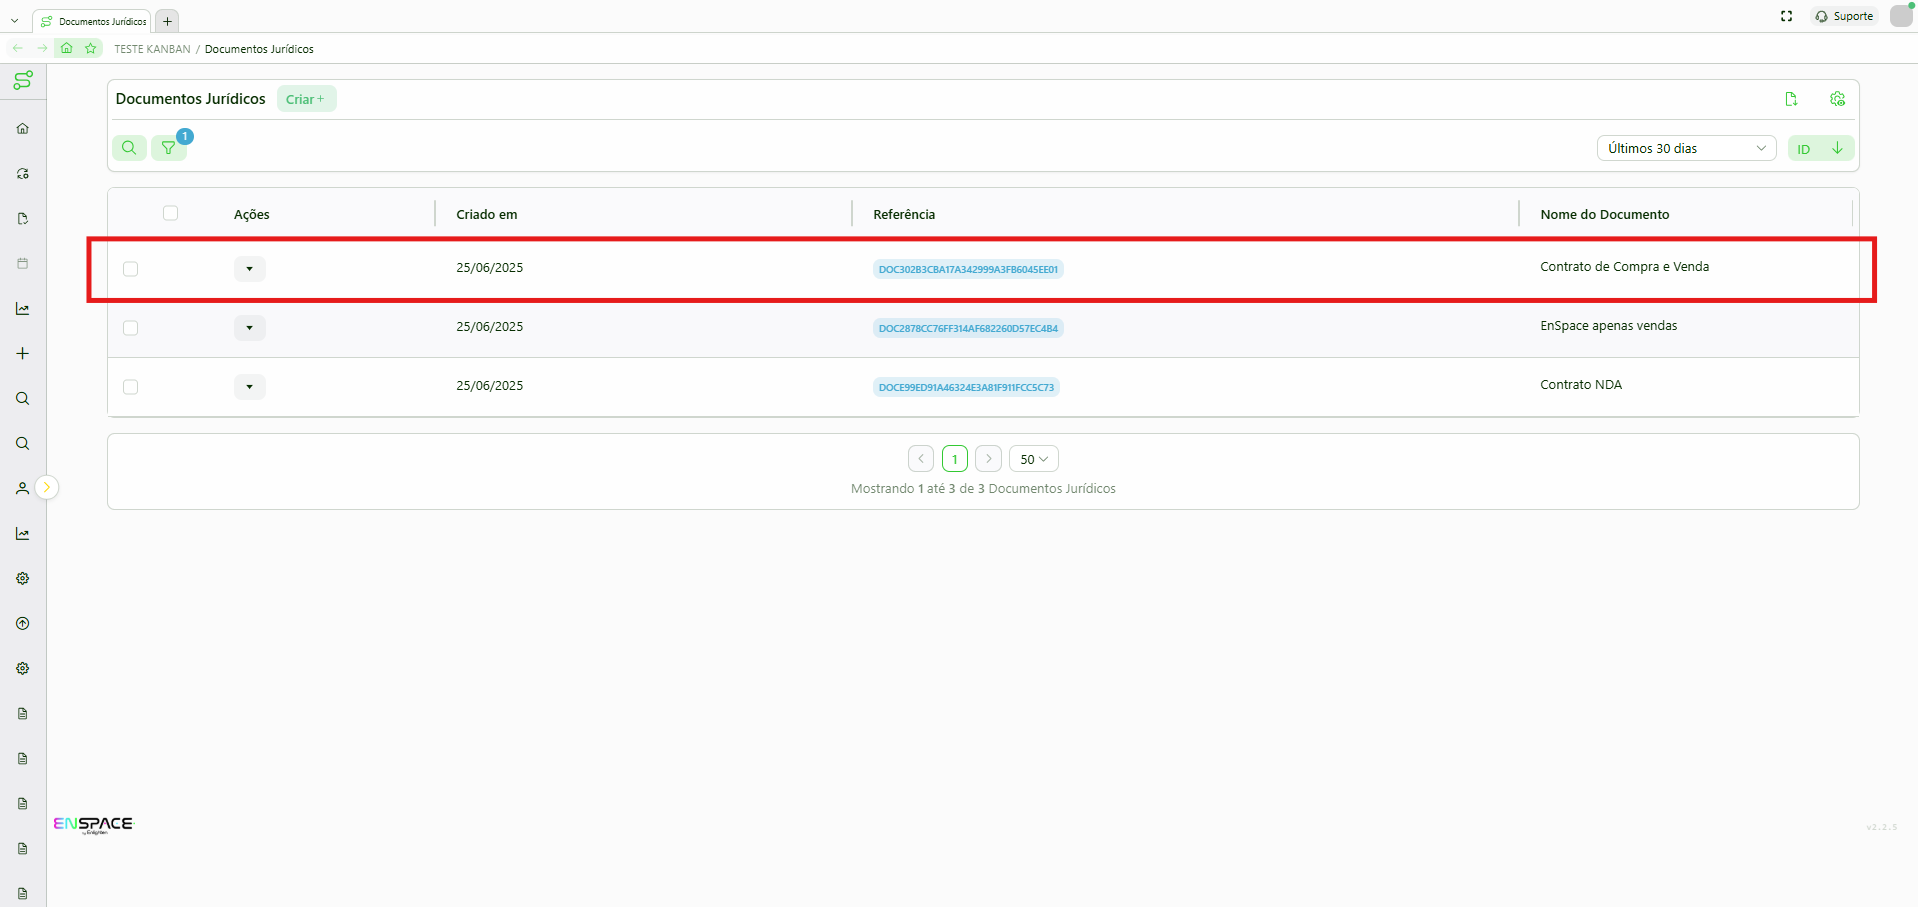This screenshot has width=1918, height=907.
Task: Click the circled up-arrow icon in the sidebar
Action: [23, 624]
